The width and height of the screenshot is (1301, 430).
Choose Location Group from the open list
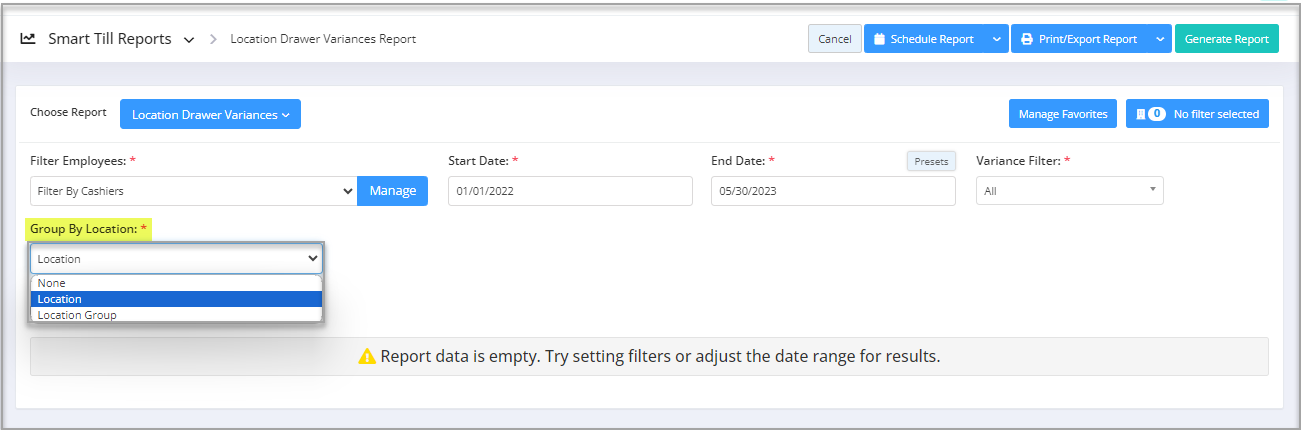[x=176, y=314]
